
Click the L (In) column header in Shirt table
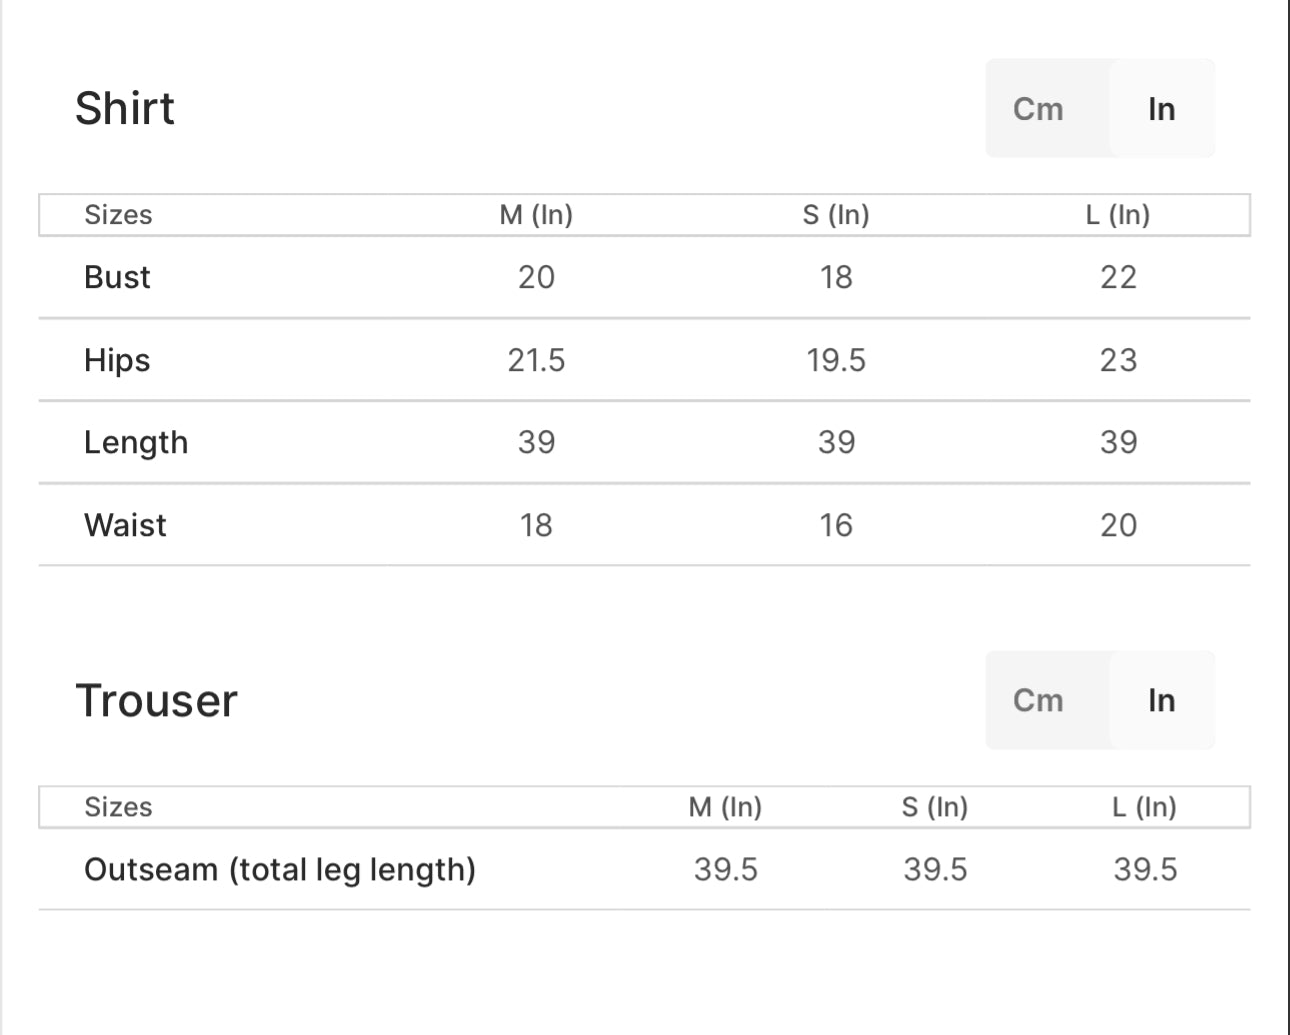(x=1118, y=215)
